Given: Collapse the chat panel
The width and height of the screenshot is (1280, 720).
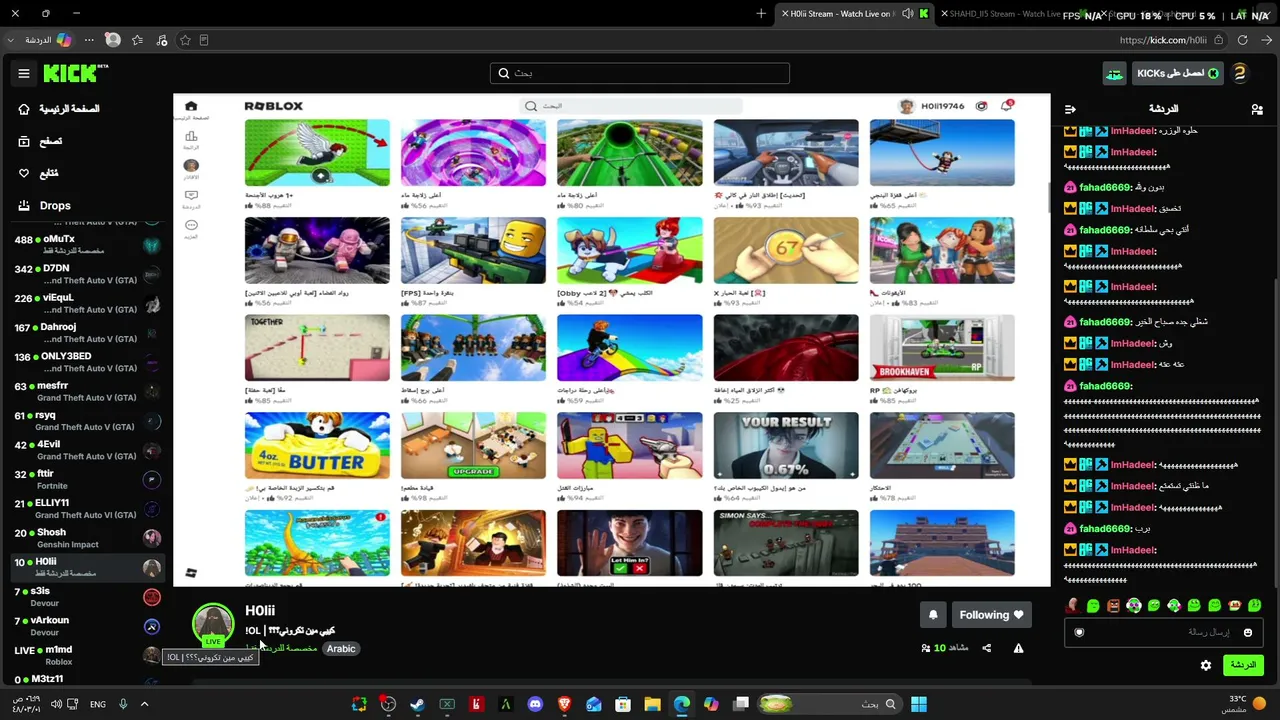Looking at the screenshot, I should pyautogui.click(x=1070, y=109).
